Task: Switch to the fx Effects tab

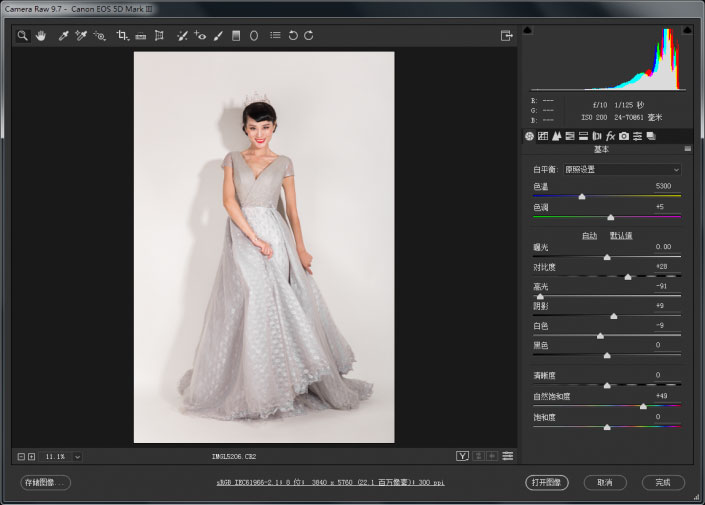Action: [x=610, y=136]
